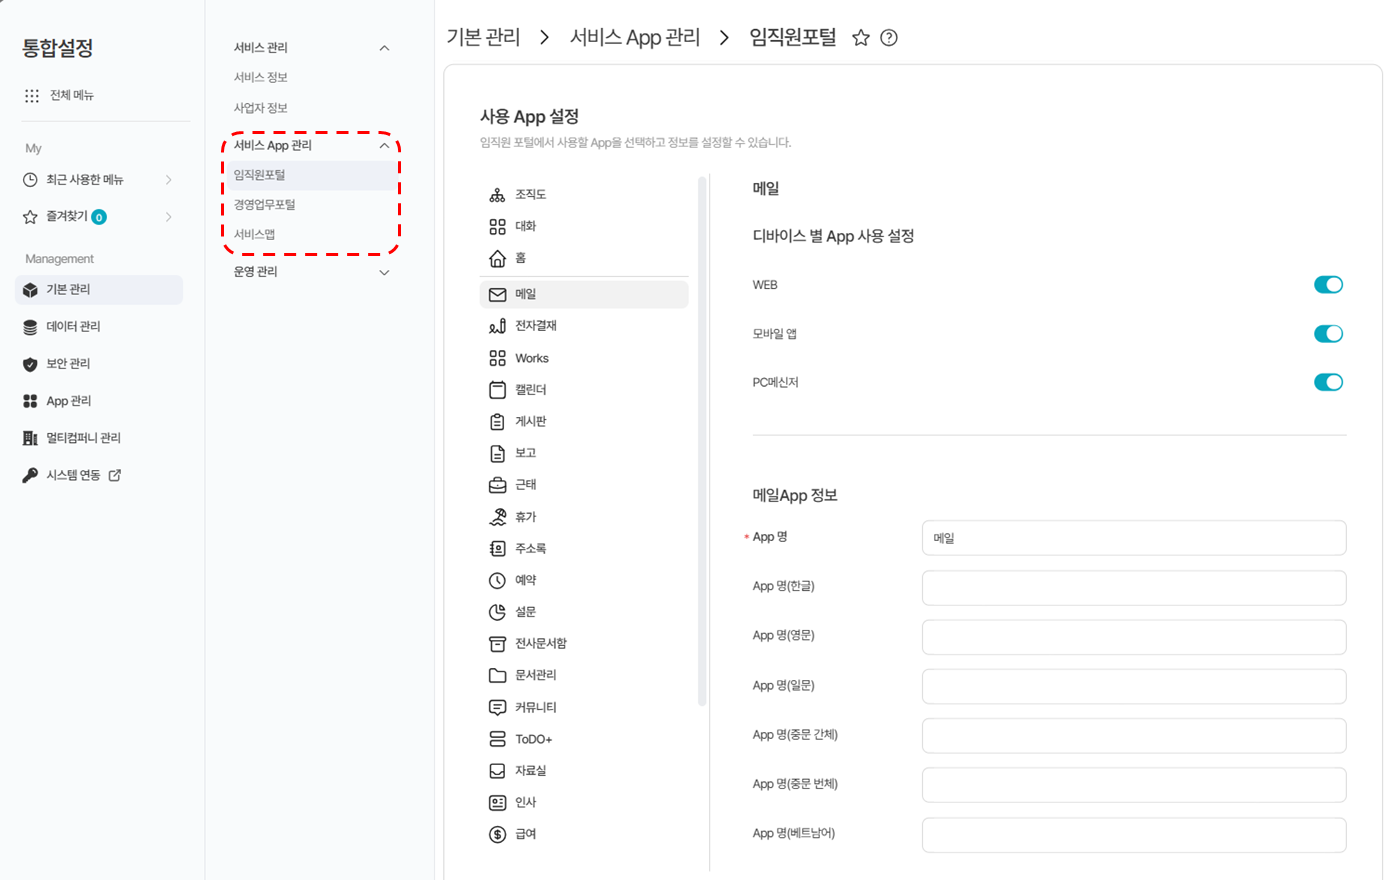Choose the 휴가 app icon
The image size is (1397, 880).
(x=497, y=517)
